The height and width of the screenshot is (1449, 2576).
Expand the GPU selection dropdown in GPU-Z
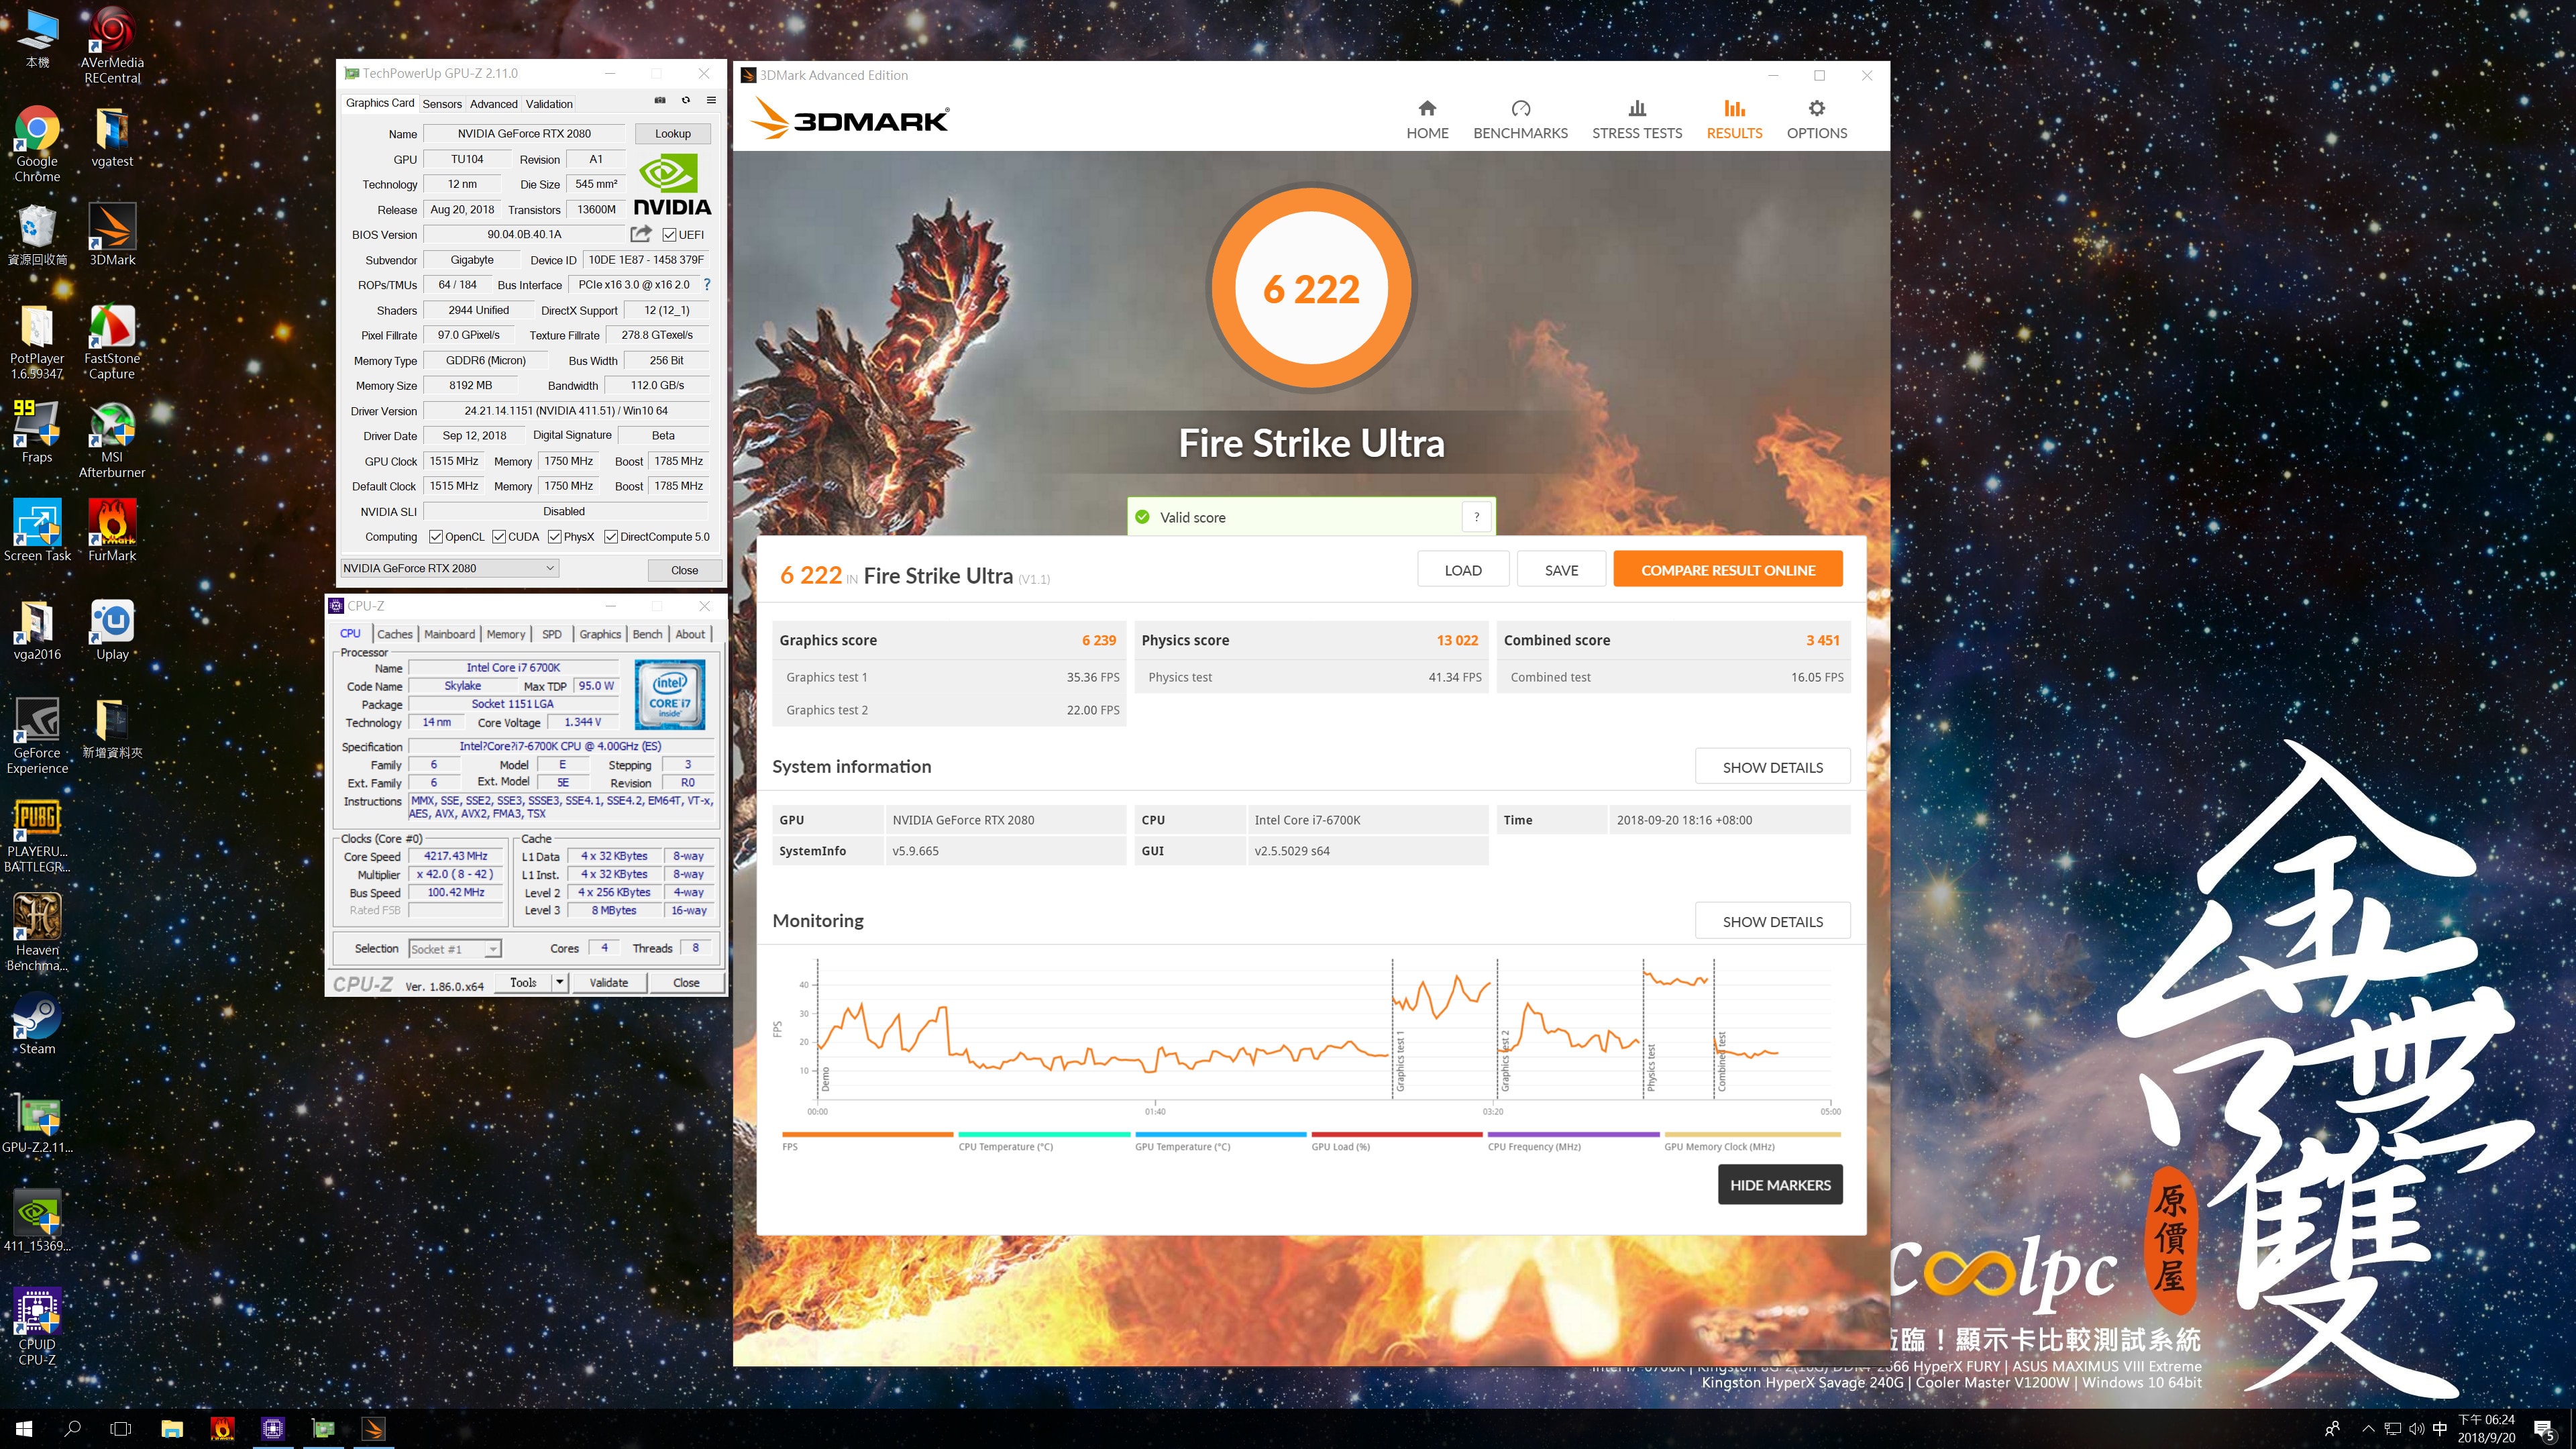pyautogui.click(x=449, y=568)
